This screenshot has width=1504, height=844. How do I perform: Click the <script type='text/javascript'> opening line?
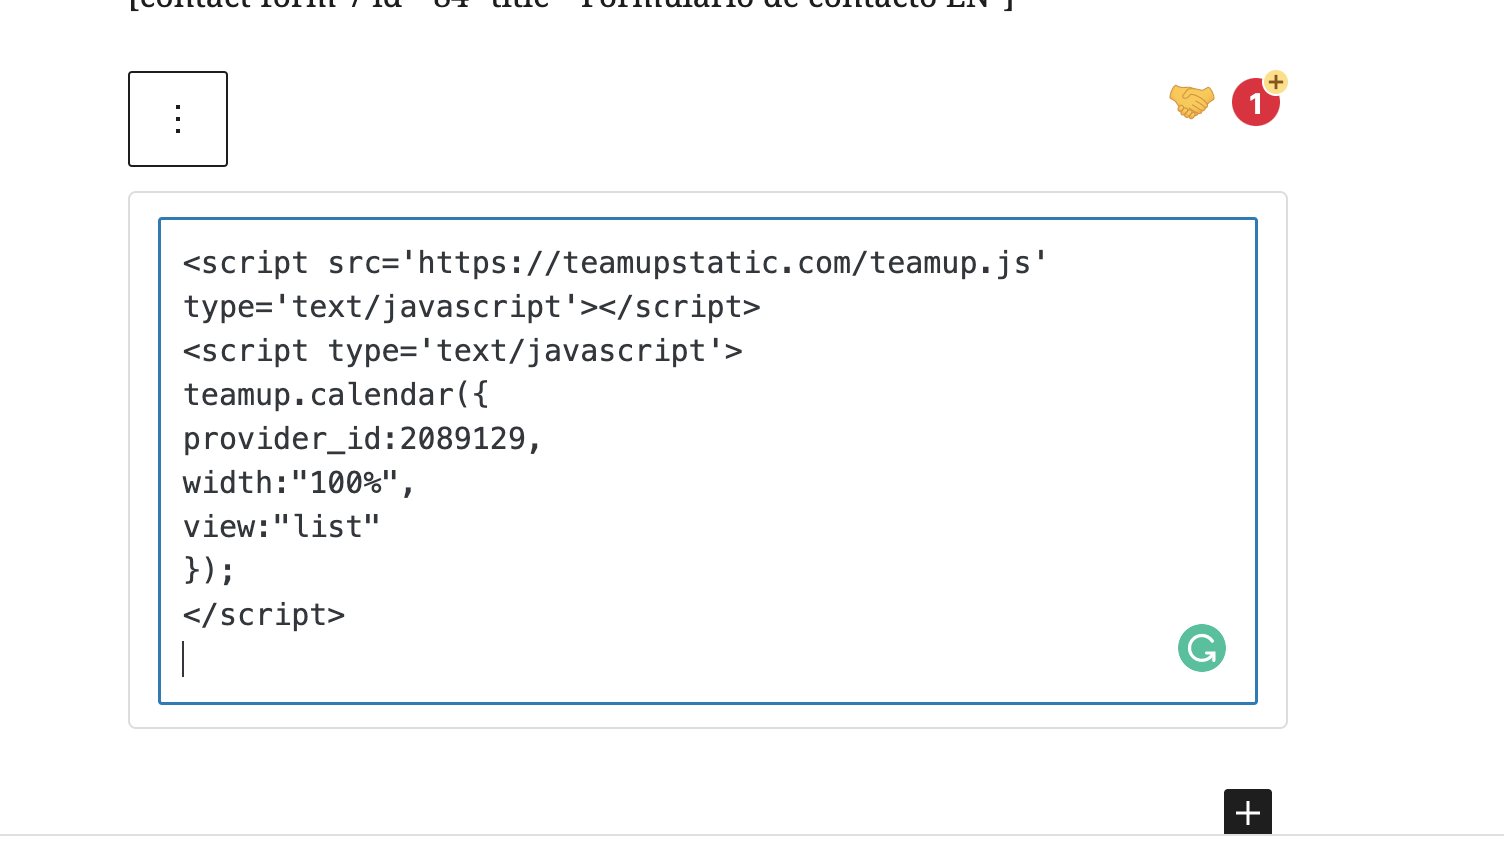462,351
